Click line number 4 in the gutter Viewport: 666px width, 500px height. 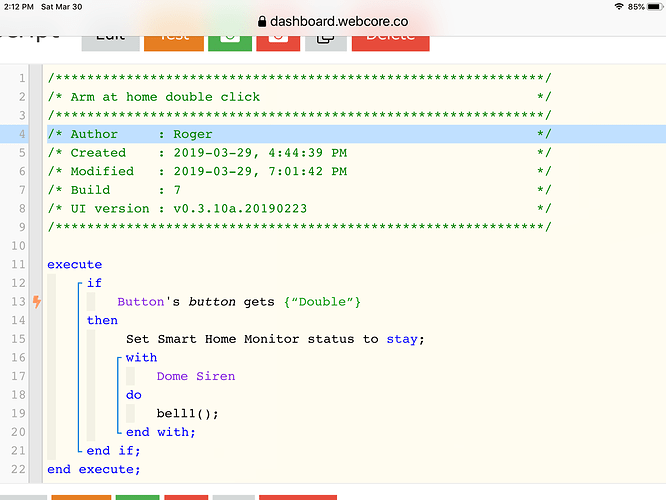tap(22, 134)
